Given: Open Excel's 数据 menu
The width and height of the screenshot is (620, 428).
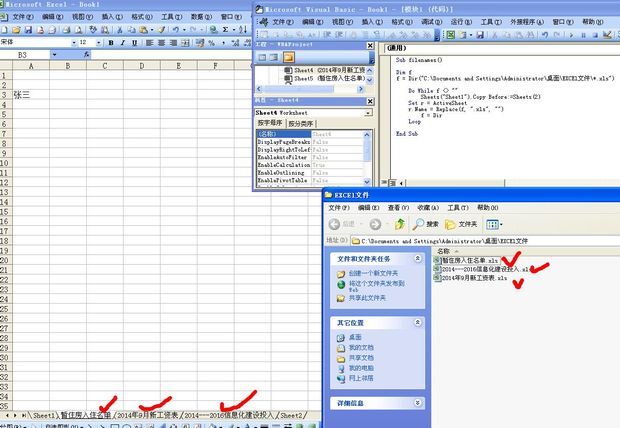Looking at the screenshot, I should pos(201,17).
